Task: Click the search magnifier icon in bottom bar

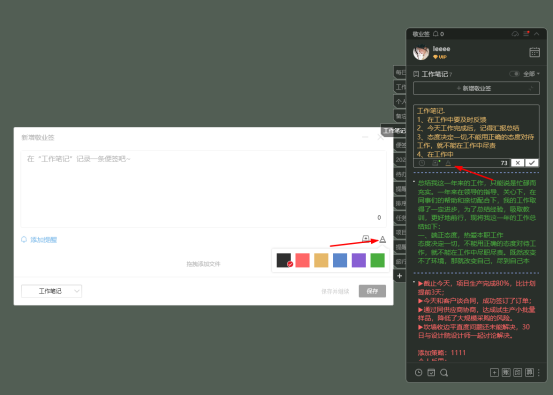Action: pos(444,372)
